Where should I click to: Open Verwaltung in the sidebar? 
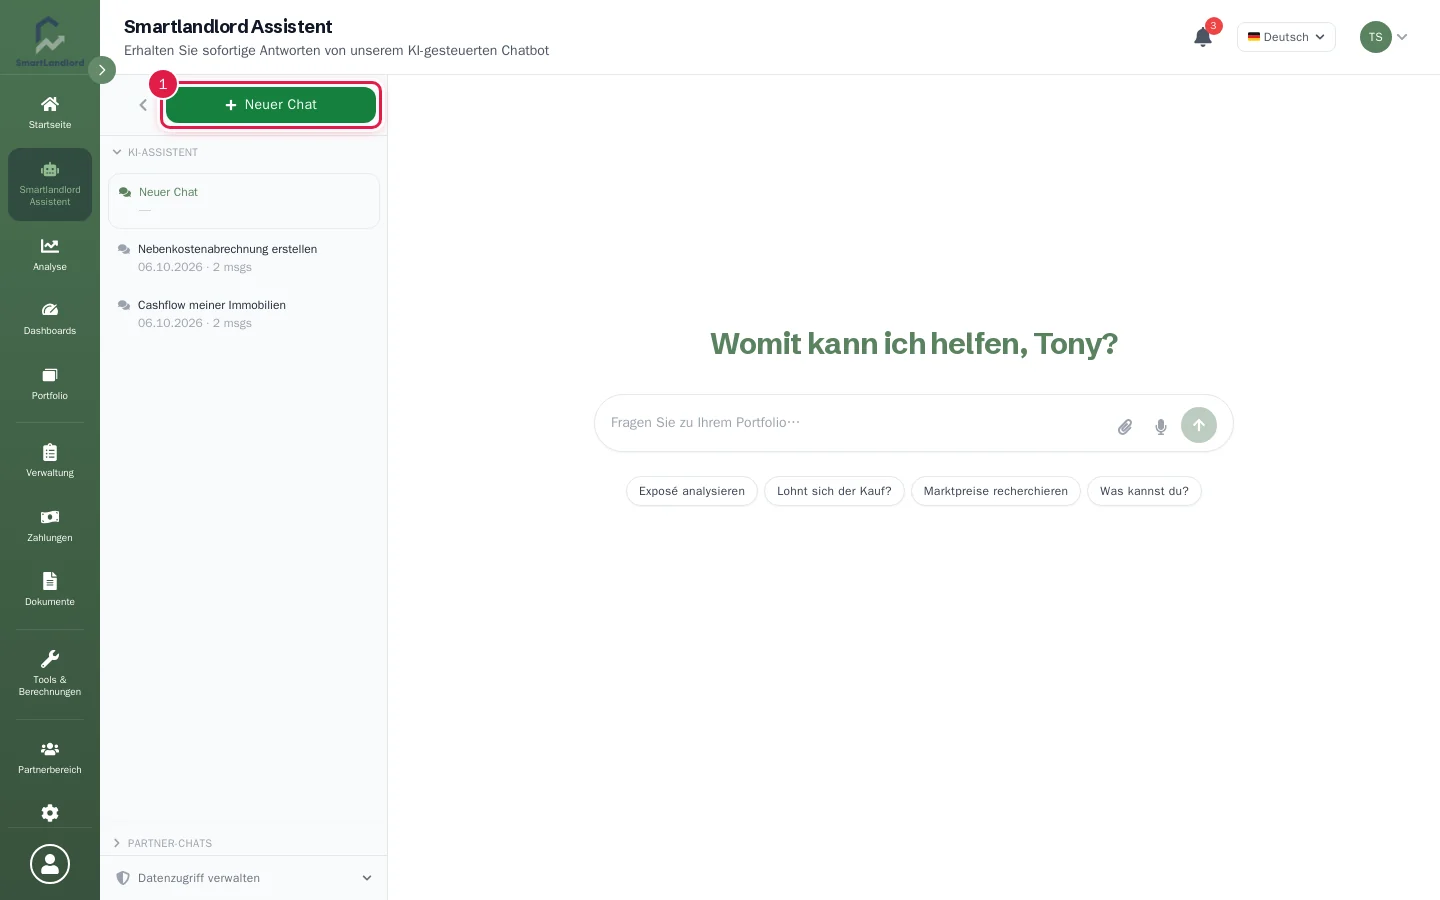coord(50,460)
